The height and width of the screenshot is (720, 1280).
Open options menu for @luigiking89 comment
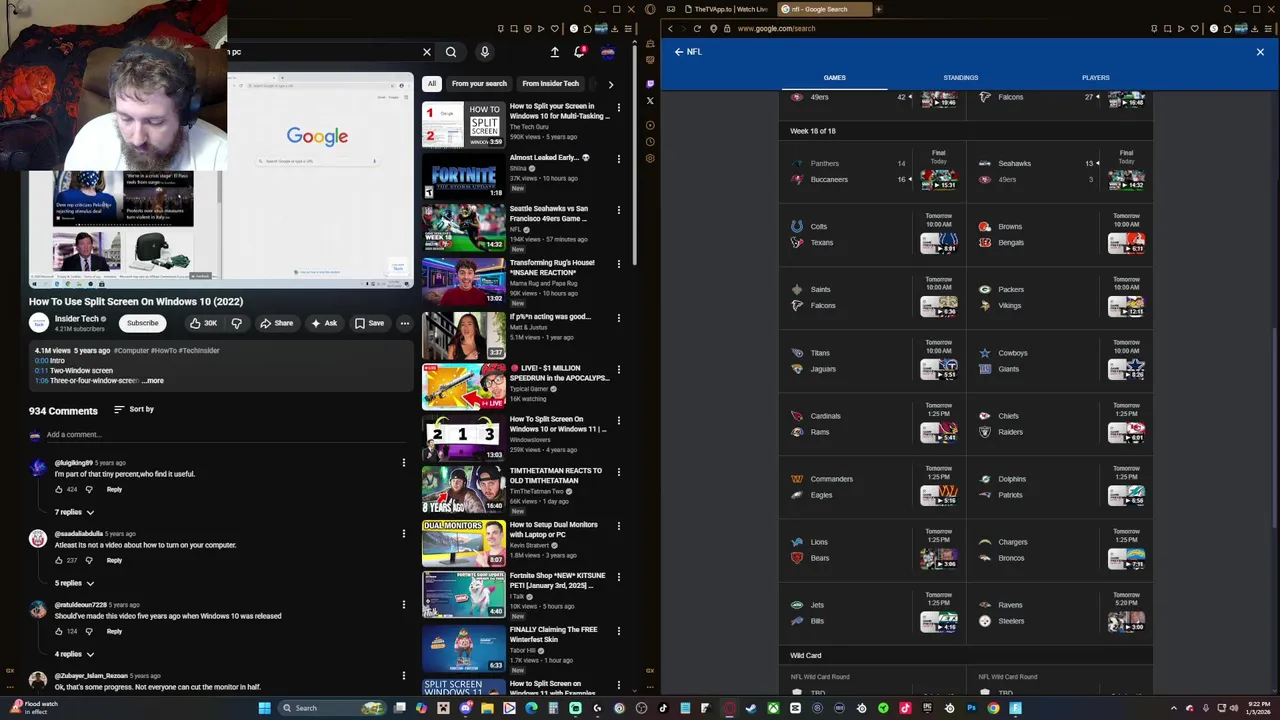coord(404,463)
